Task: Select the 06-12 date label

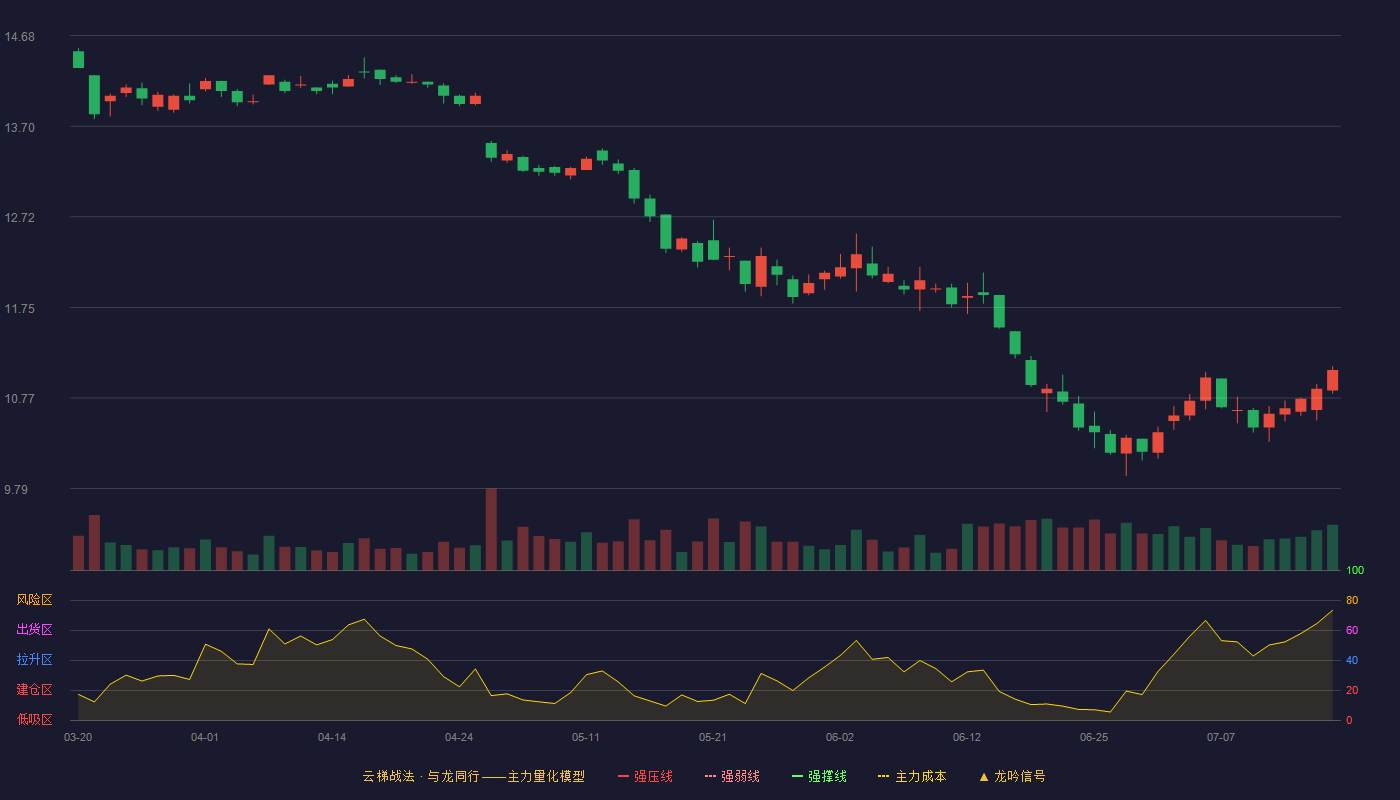Action: [967, 737]
